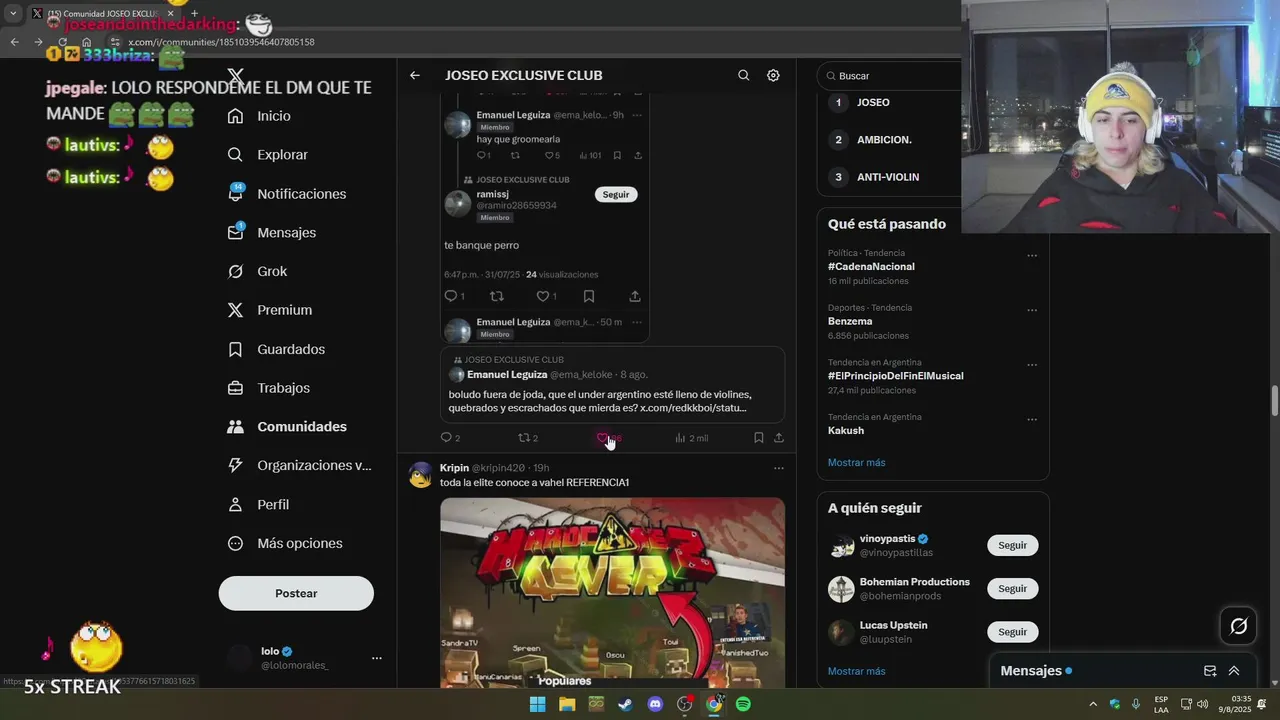Open trending community ANTI-VIOLIN
Screen dimensions: 1280x720
[888, 177]
